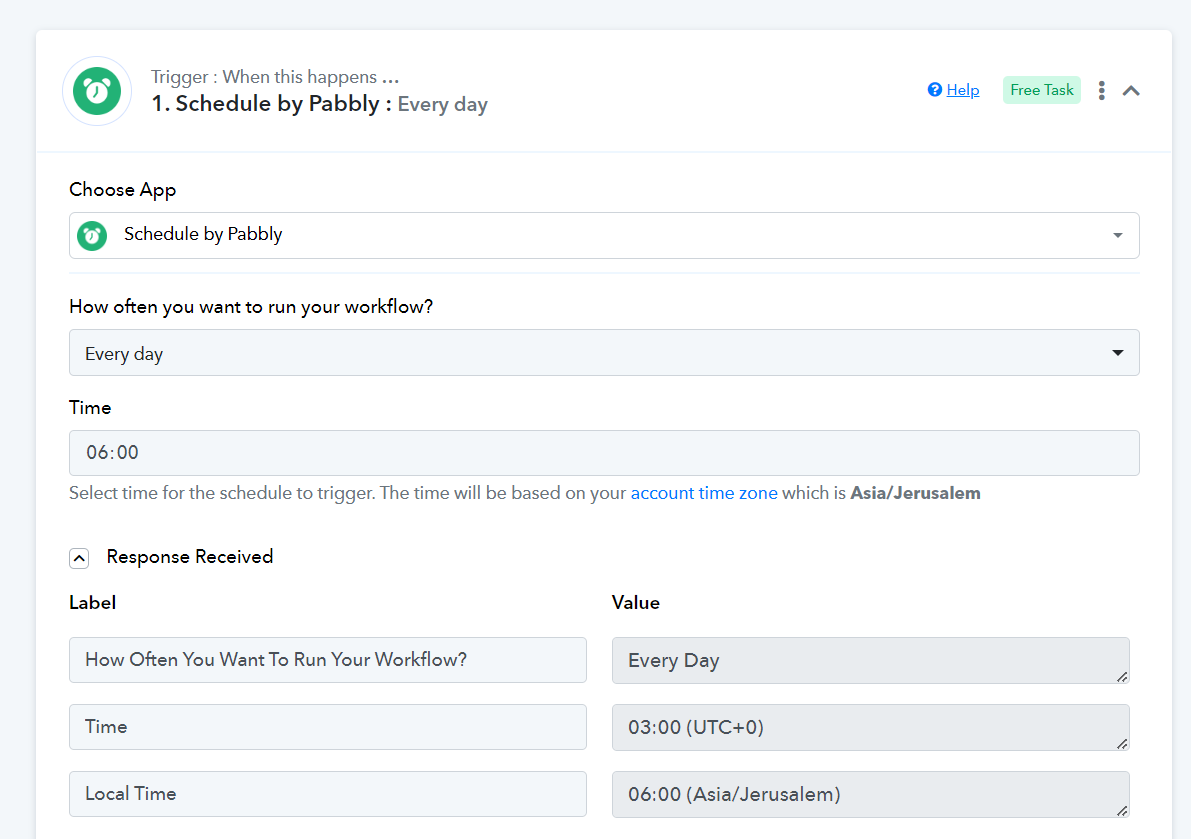Click the 'Label' column heading
The width and height of the screenshot is (1191, 839).
93,603
